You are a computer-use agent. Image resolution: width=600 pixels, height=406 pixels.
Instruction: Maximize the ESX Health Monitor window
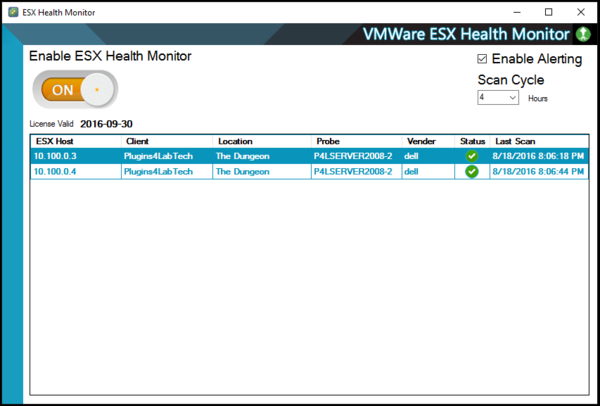point(548,12)
